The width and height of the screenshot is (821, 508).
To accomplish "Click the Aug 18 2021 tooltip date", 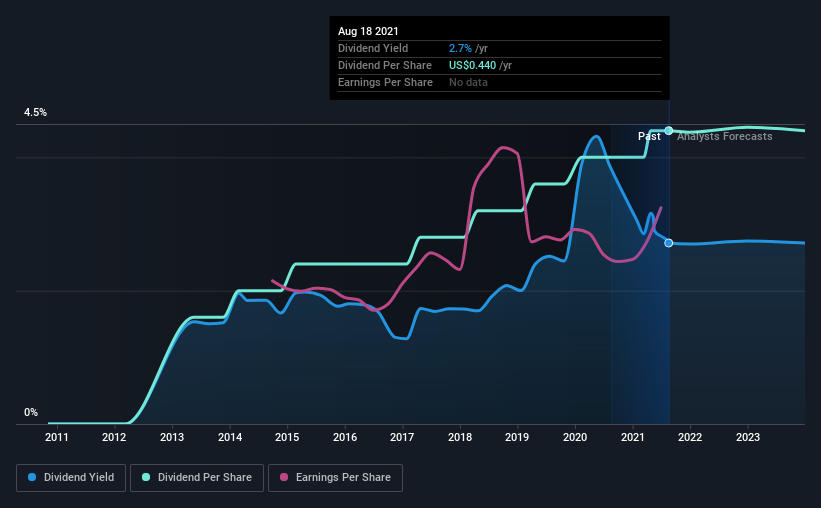I will [x=368, y=31].
